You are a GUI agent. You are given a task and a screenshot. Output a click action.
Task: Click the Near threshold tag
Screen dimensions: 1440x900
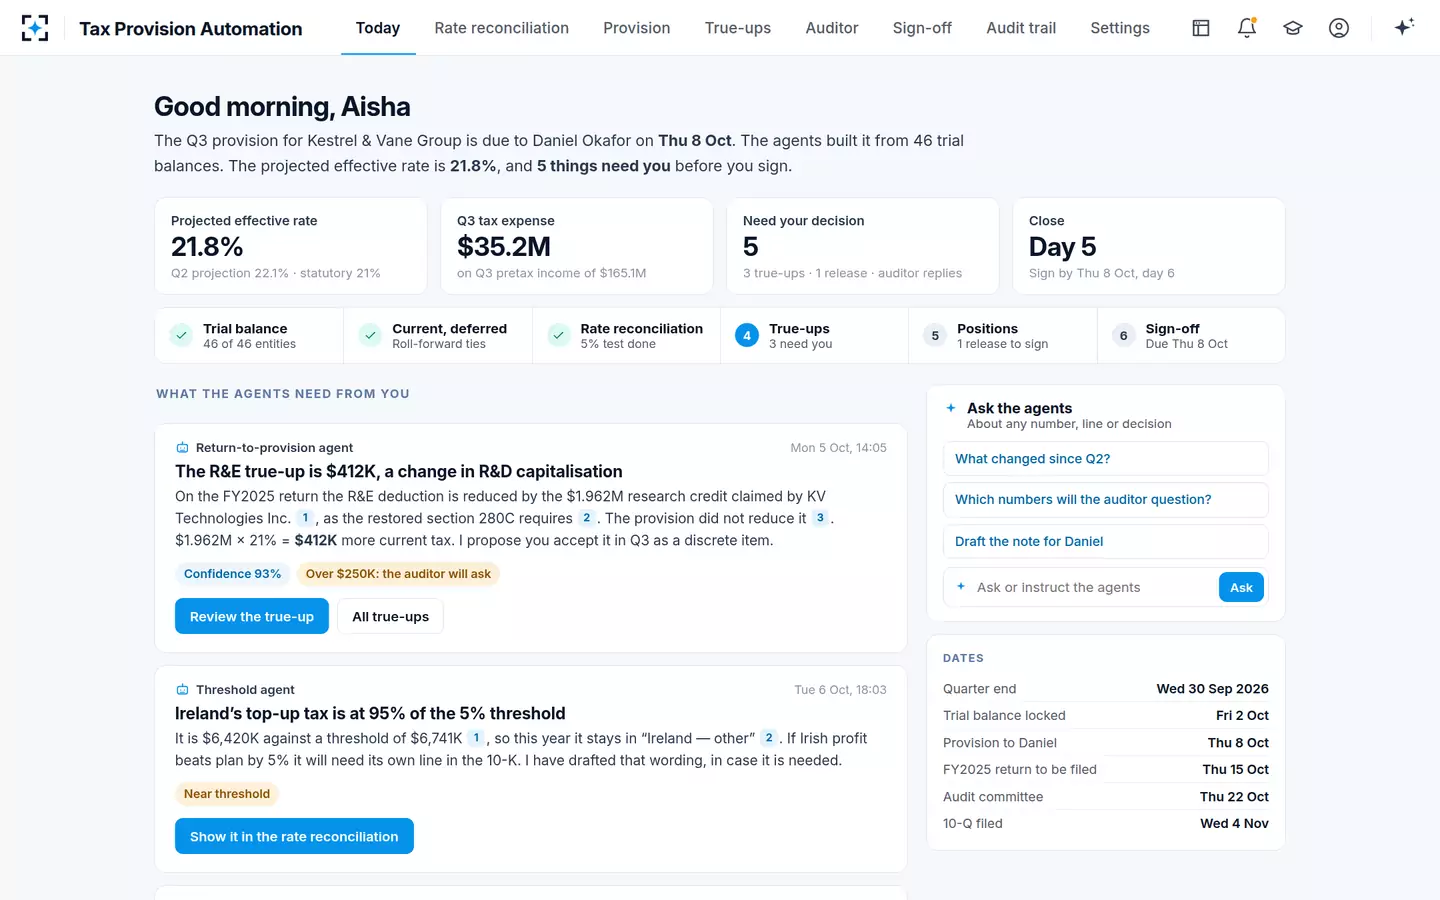(x=227, y=794)
